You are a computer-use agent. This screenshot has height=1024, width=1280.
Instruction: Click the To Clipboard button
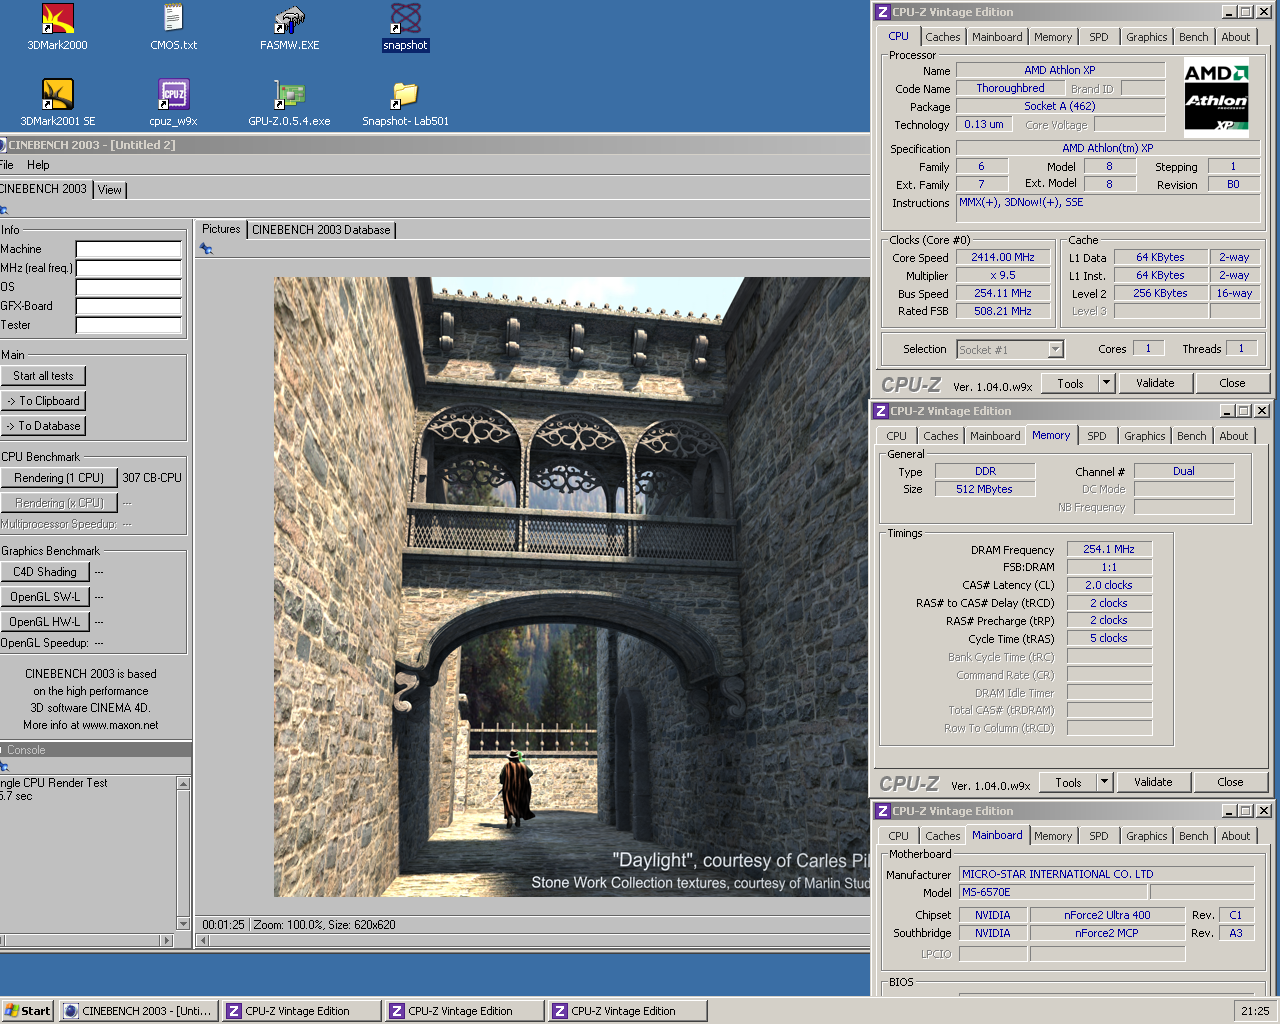pos(43,401)
